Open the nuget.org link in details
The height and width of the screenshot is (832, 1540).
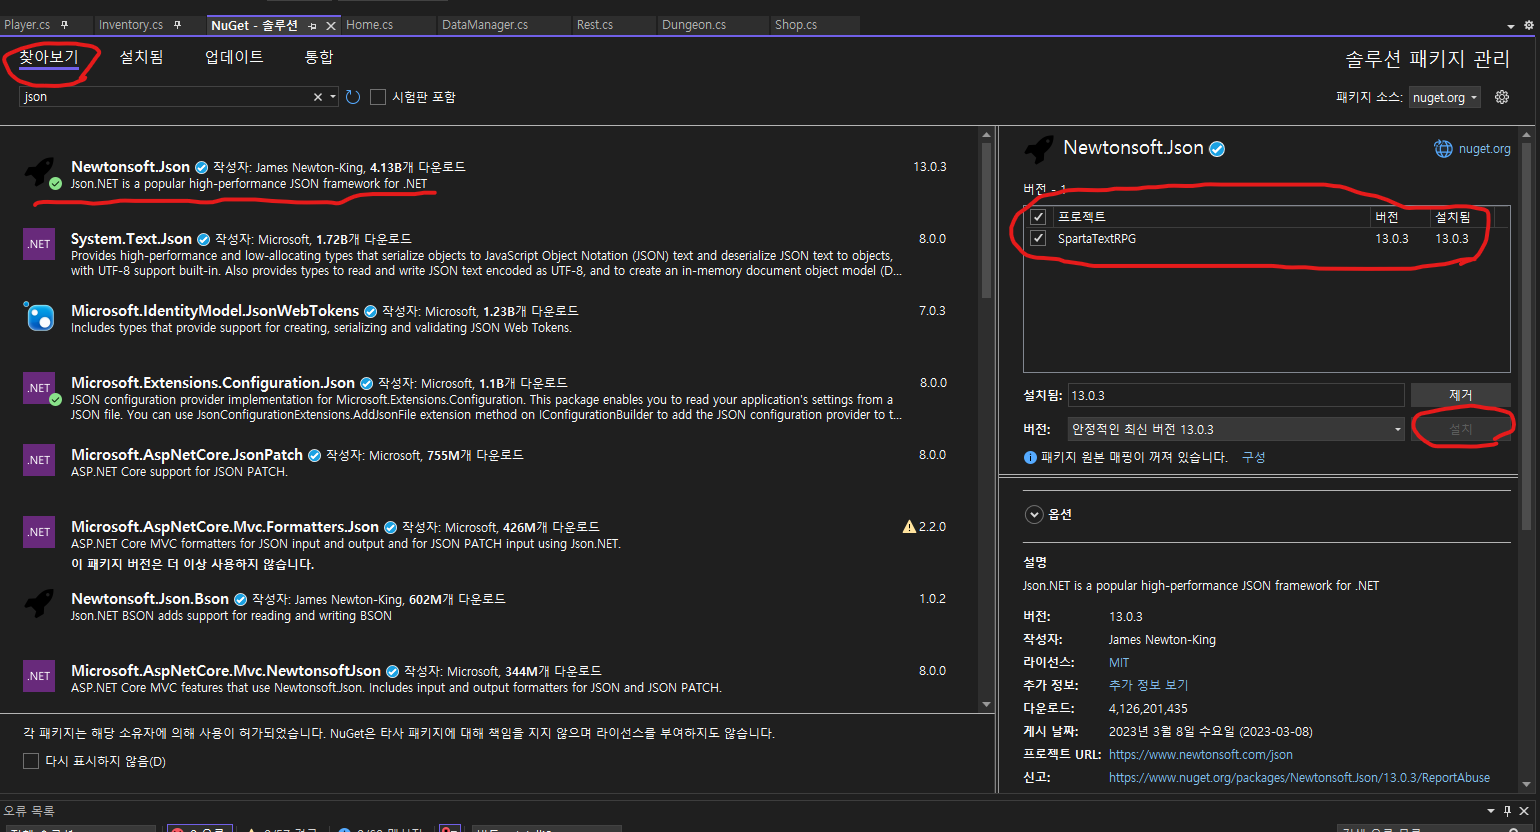click(x=1484, y=149)
